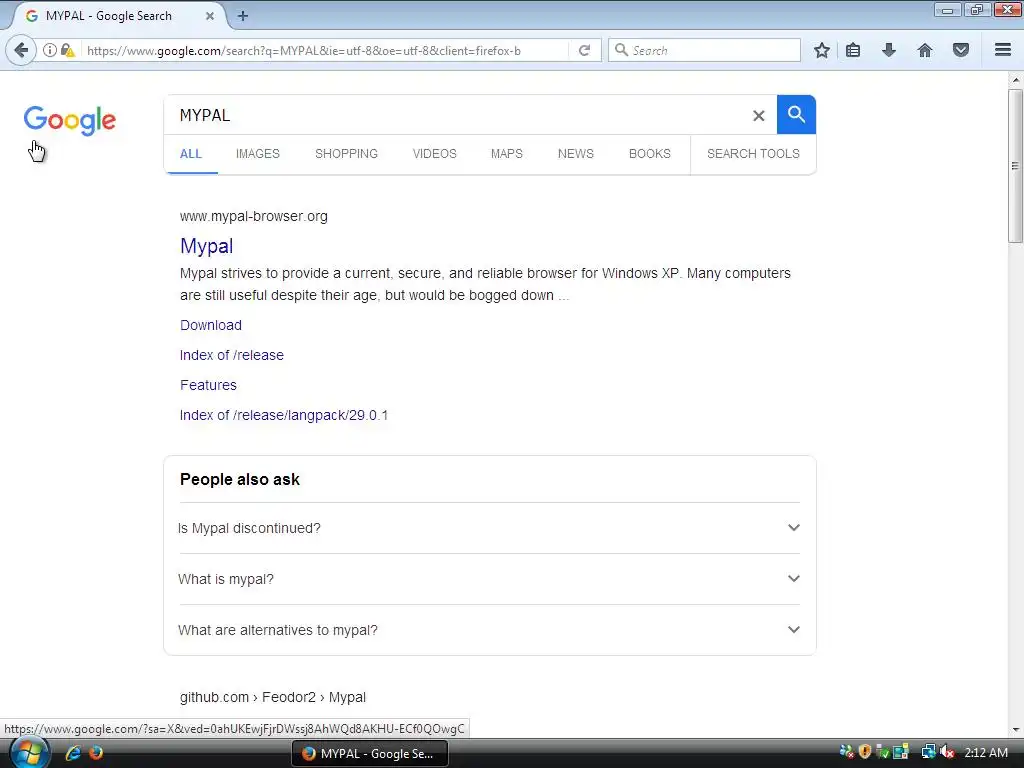Launch Internet Explorer from the taskbar
This screenshot has width=1024, height=768.
coord(72,753)
